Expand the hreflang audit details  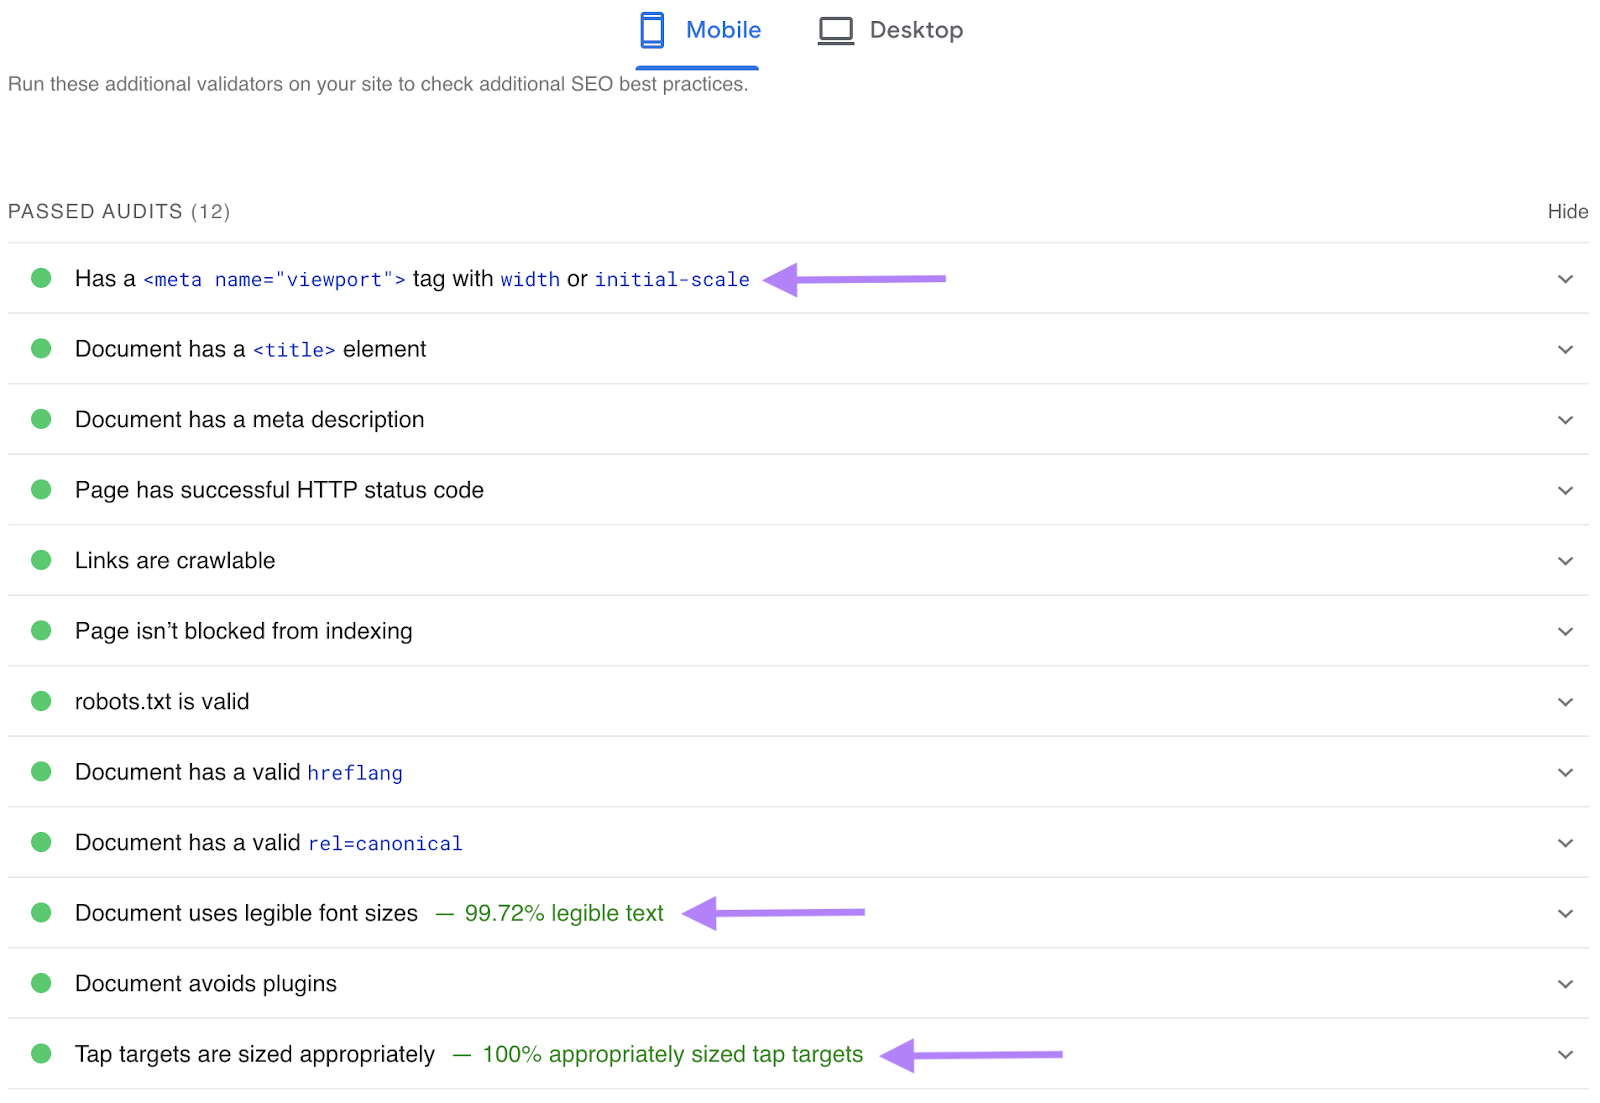pos(1564,771)
